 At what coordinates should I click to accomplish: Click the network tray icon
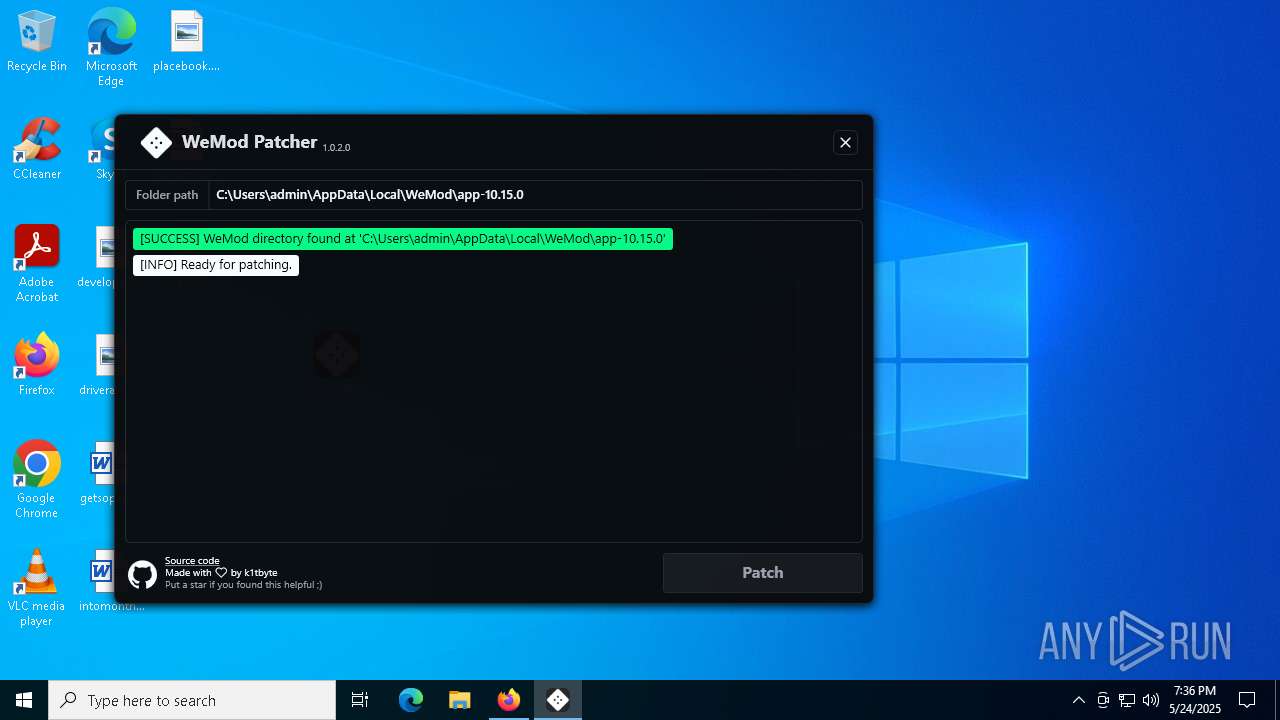tap(1127, 700)
